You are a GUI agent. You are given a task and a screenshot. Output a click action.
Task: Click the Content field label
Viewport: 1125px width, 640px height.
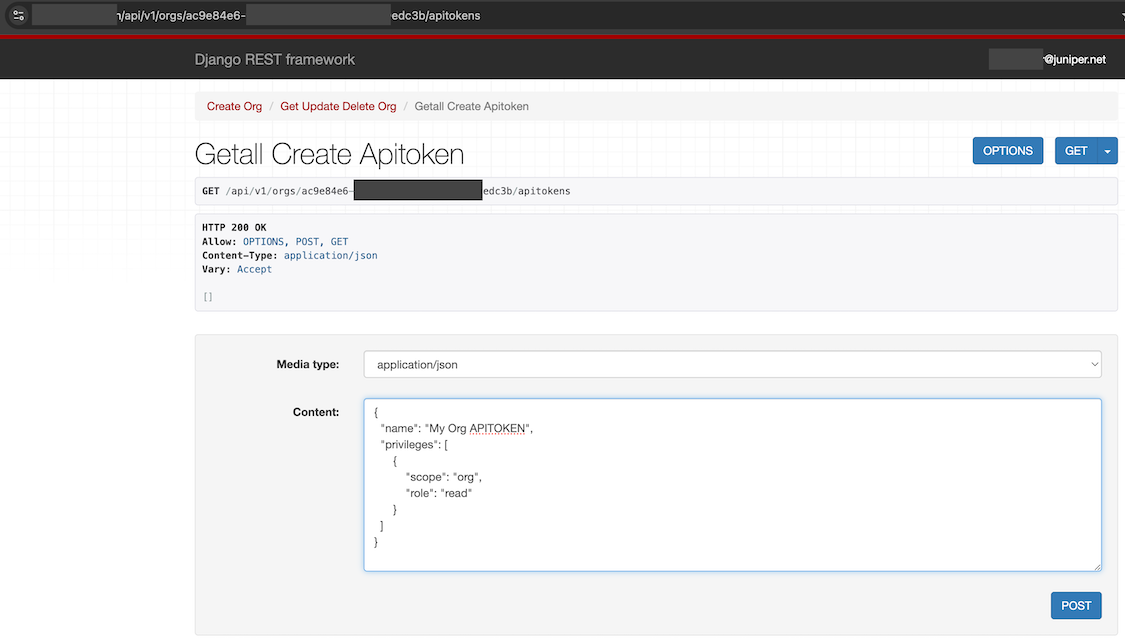point(316,412)
